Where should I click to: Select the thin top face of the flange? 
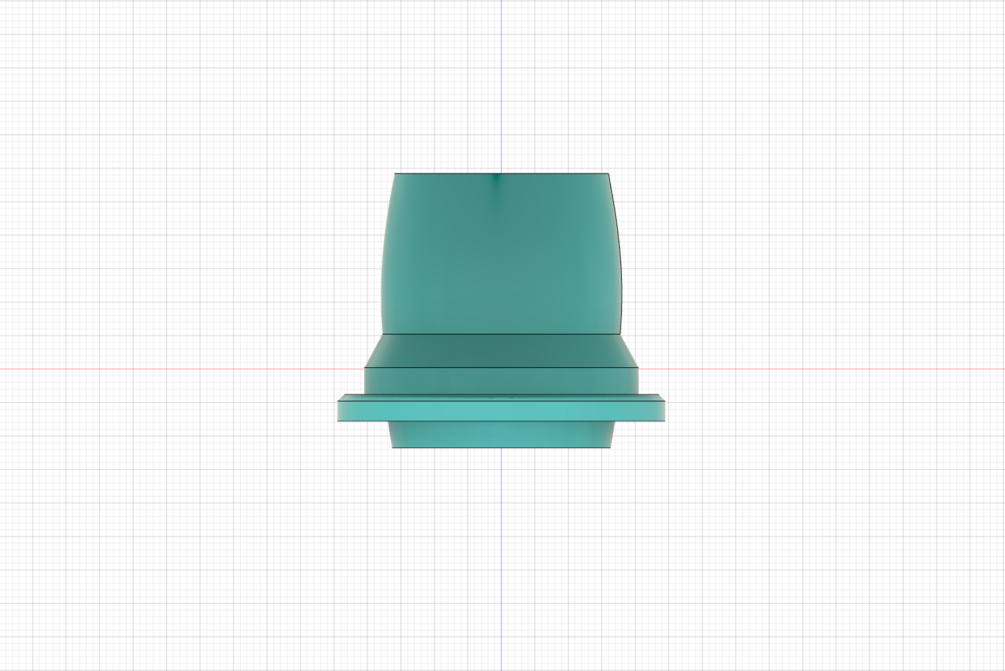click(x=501, y=398)
